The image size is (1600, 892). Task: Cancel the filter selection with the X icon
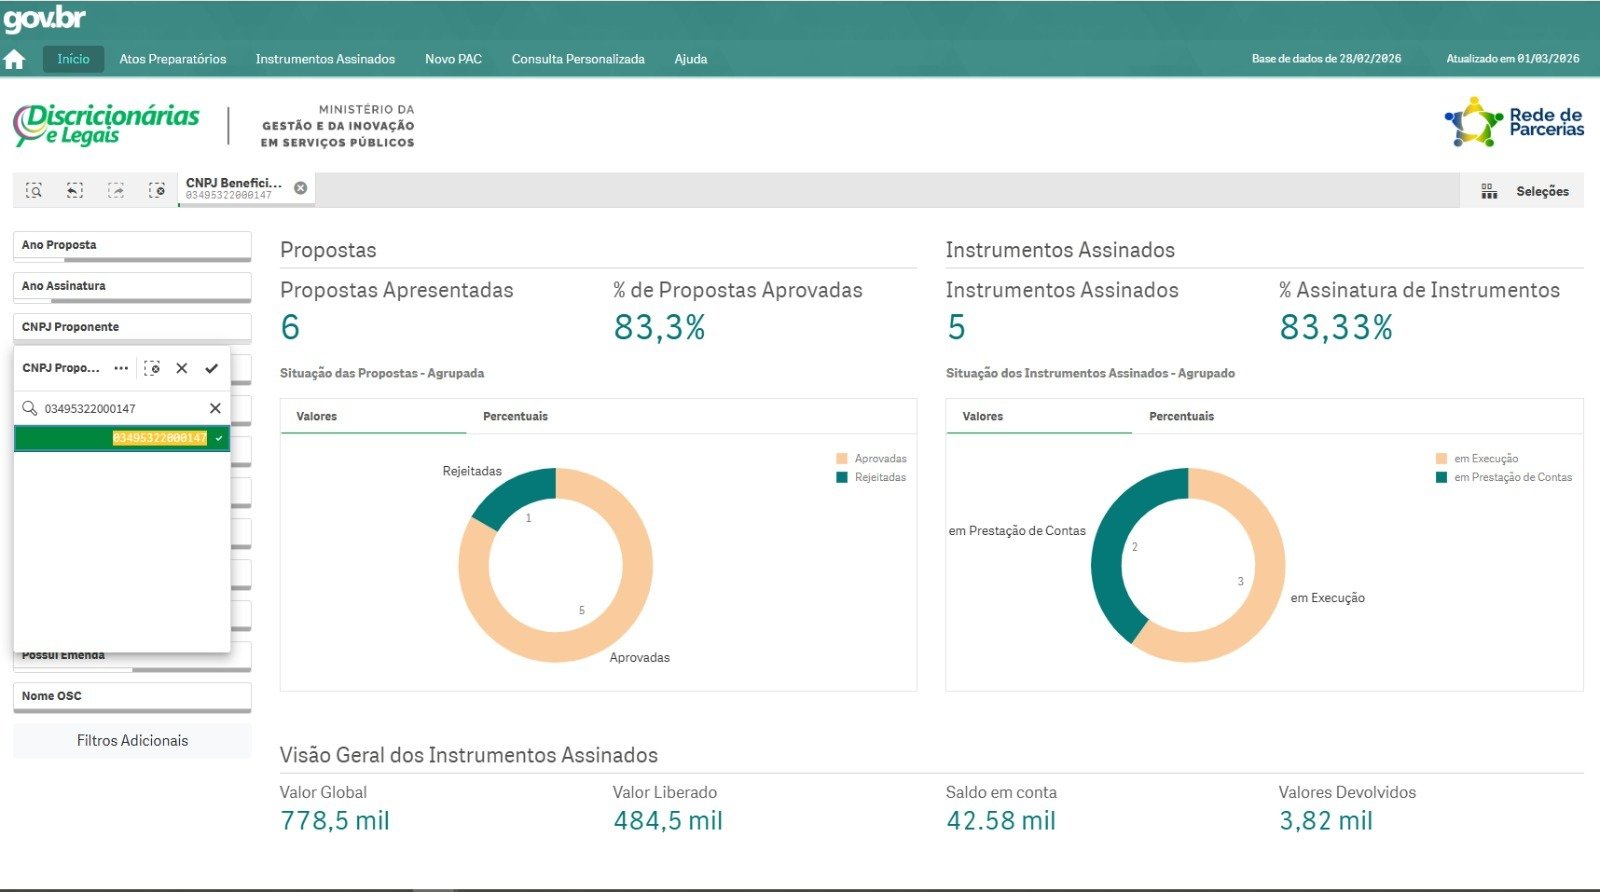pyautogui.click(x=182, y=368)
